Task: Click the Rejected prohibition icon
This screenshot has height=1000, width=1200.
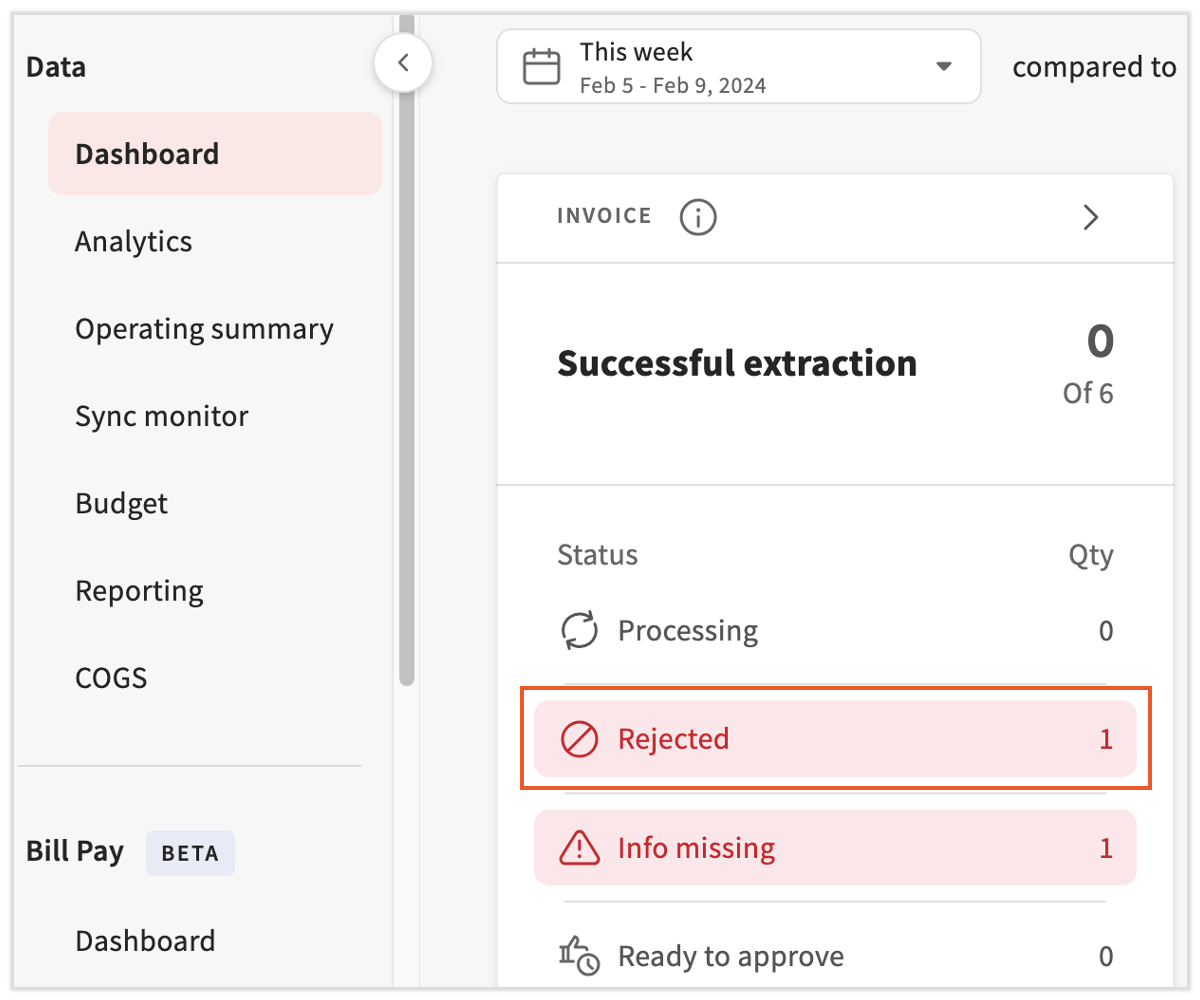Action: (x=578, y=739)
